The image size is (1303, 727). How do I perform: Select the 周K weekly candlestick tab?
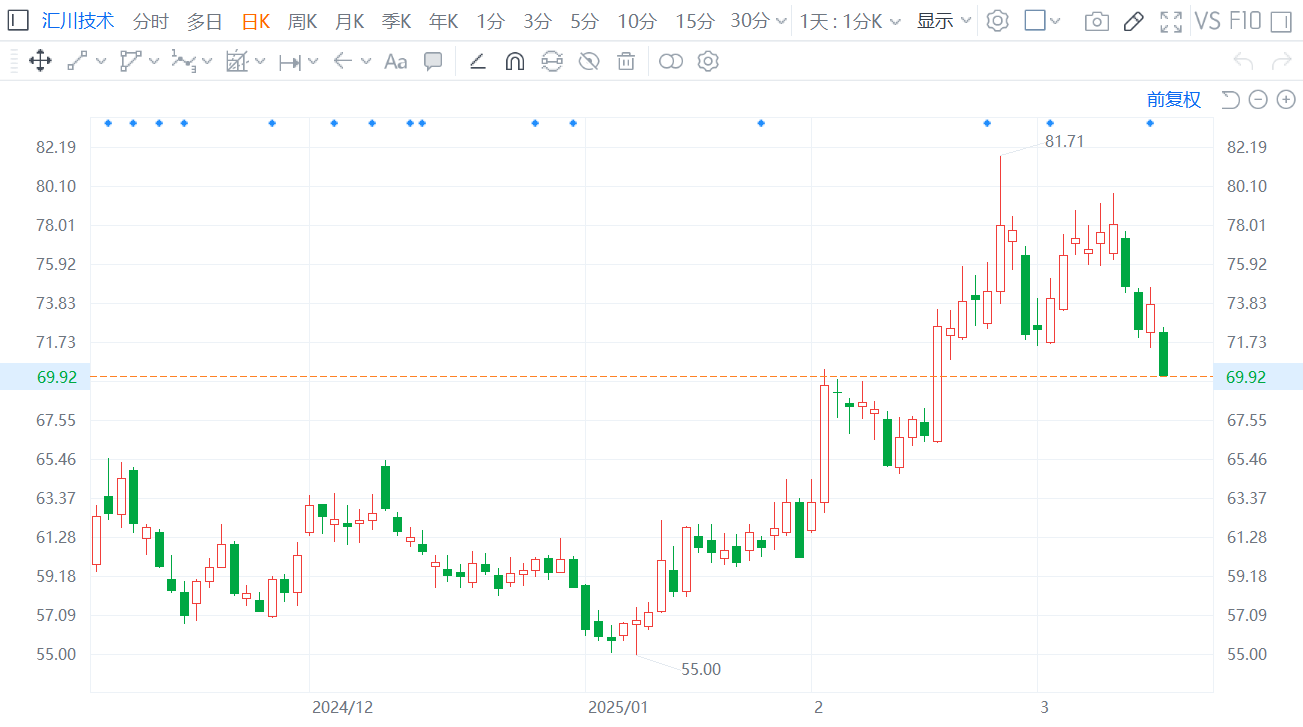tap(302, 20)
